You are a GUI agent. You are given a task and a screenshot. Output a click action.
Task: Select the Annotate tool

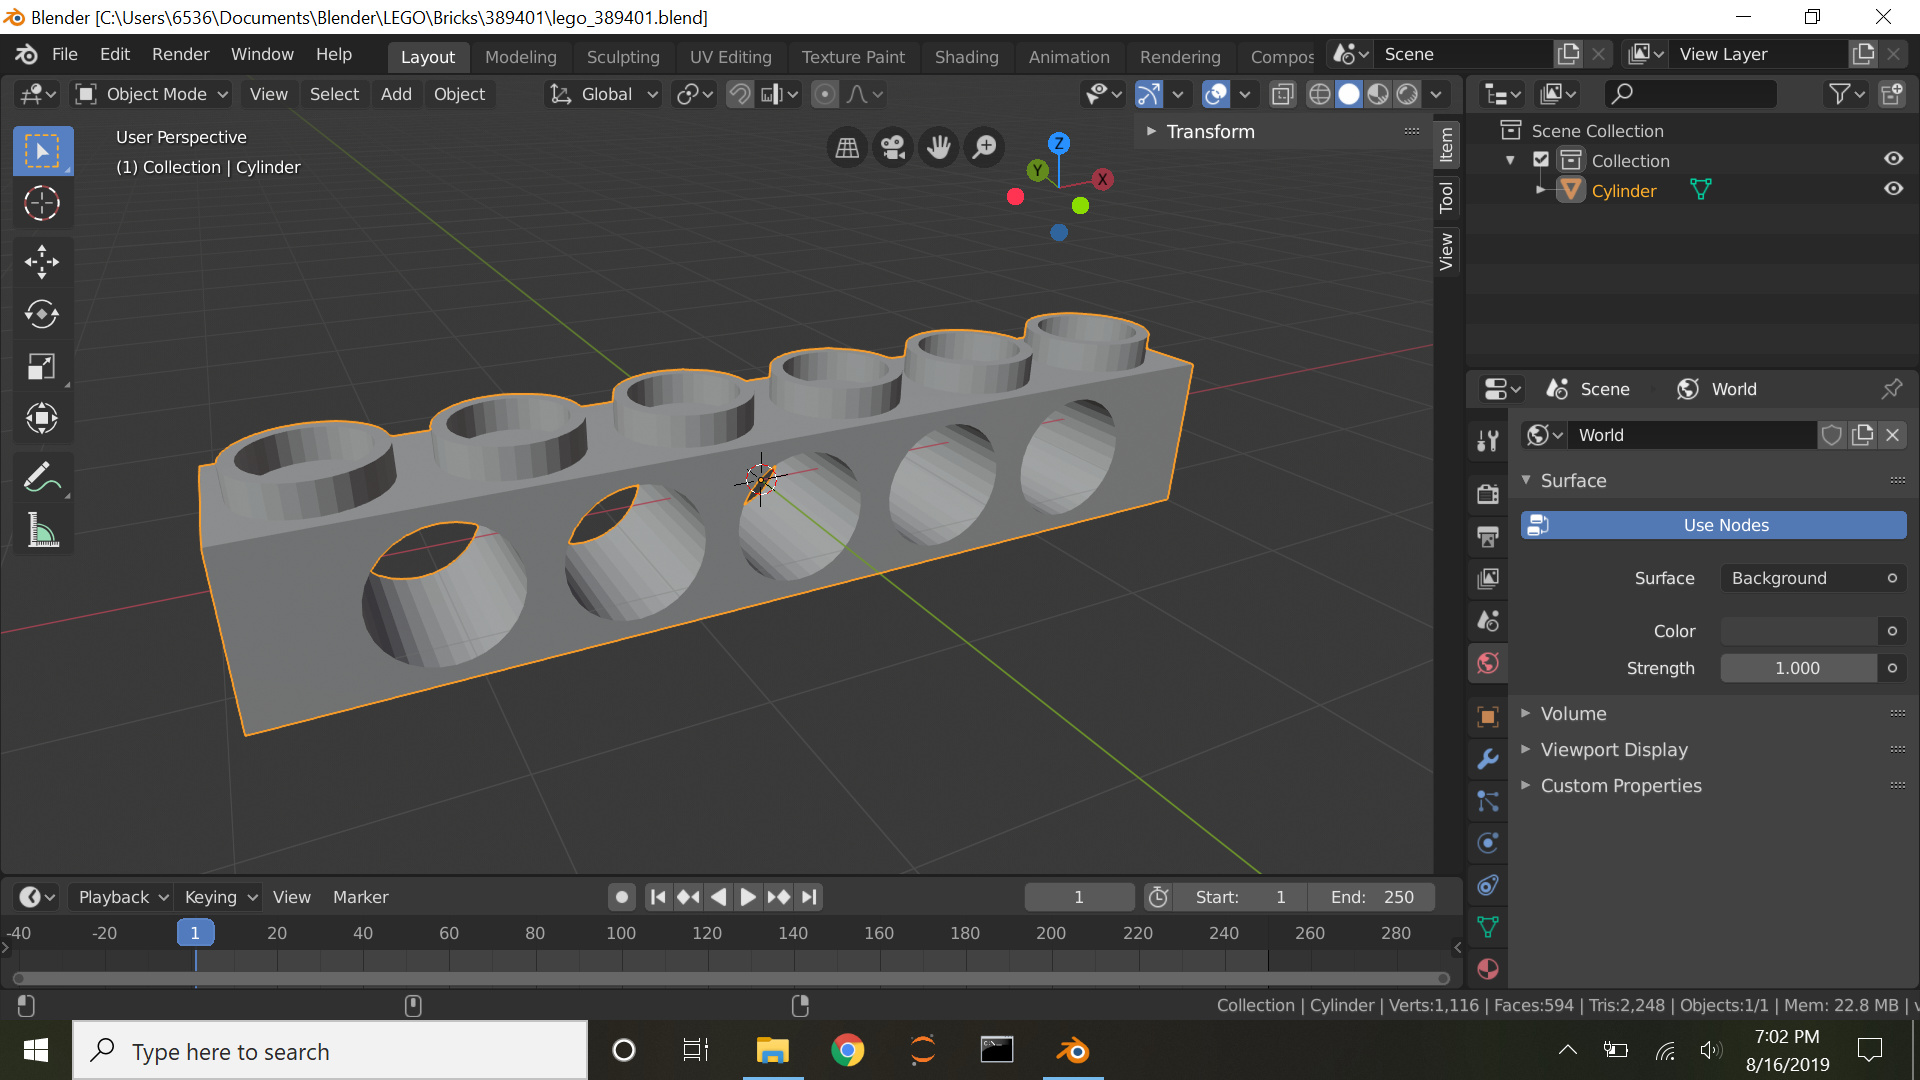42,476
